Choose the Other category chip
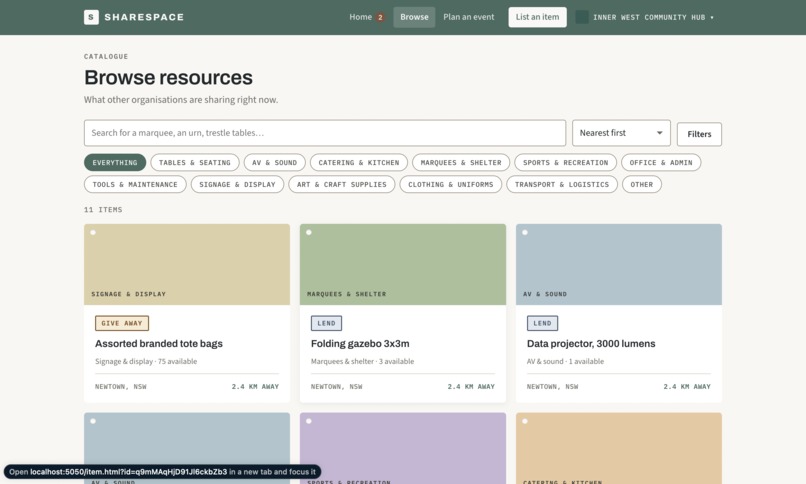Viewport: 806px width, 484px height. tap(642, 184)
